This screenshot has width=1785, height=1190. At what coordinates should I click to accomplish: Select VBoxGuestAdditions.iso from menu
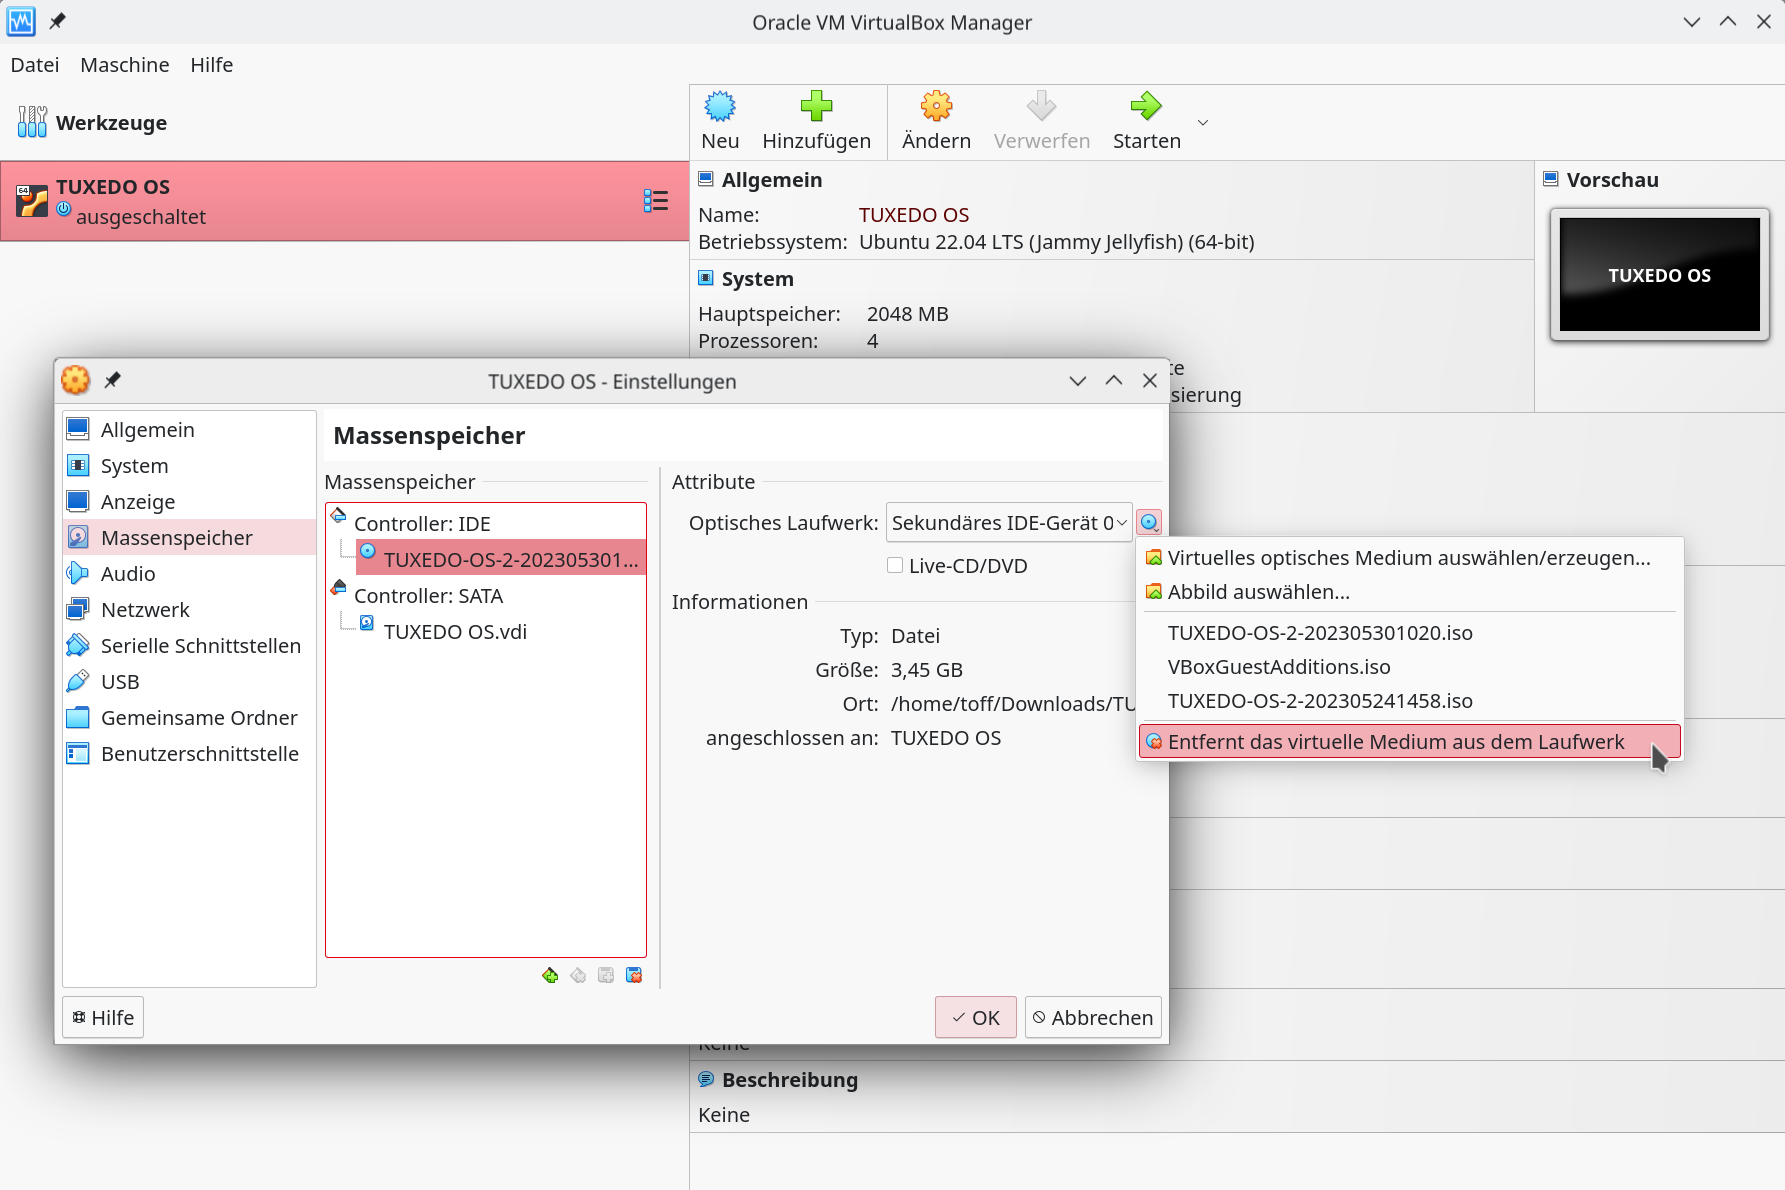(1409, 667)
